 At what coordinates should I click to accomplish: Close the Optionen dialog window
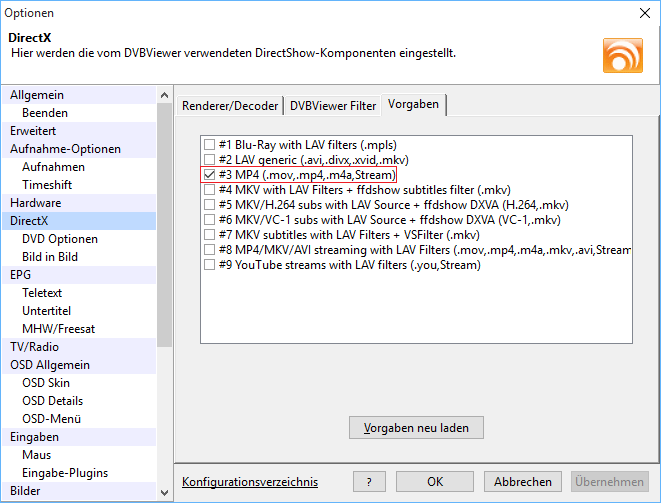click(640, 13)
